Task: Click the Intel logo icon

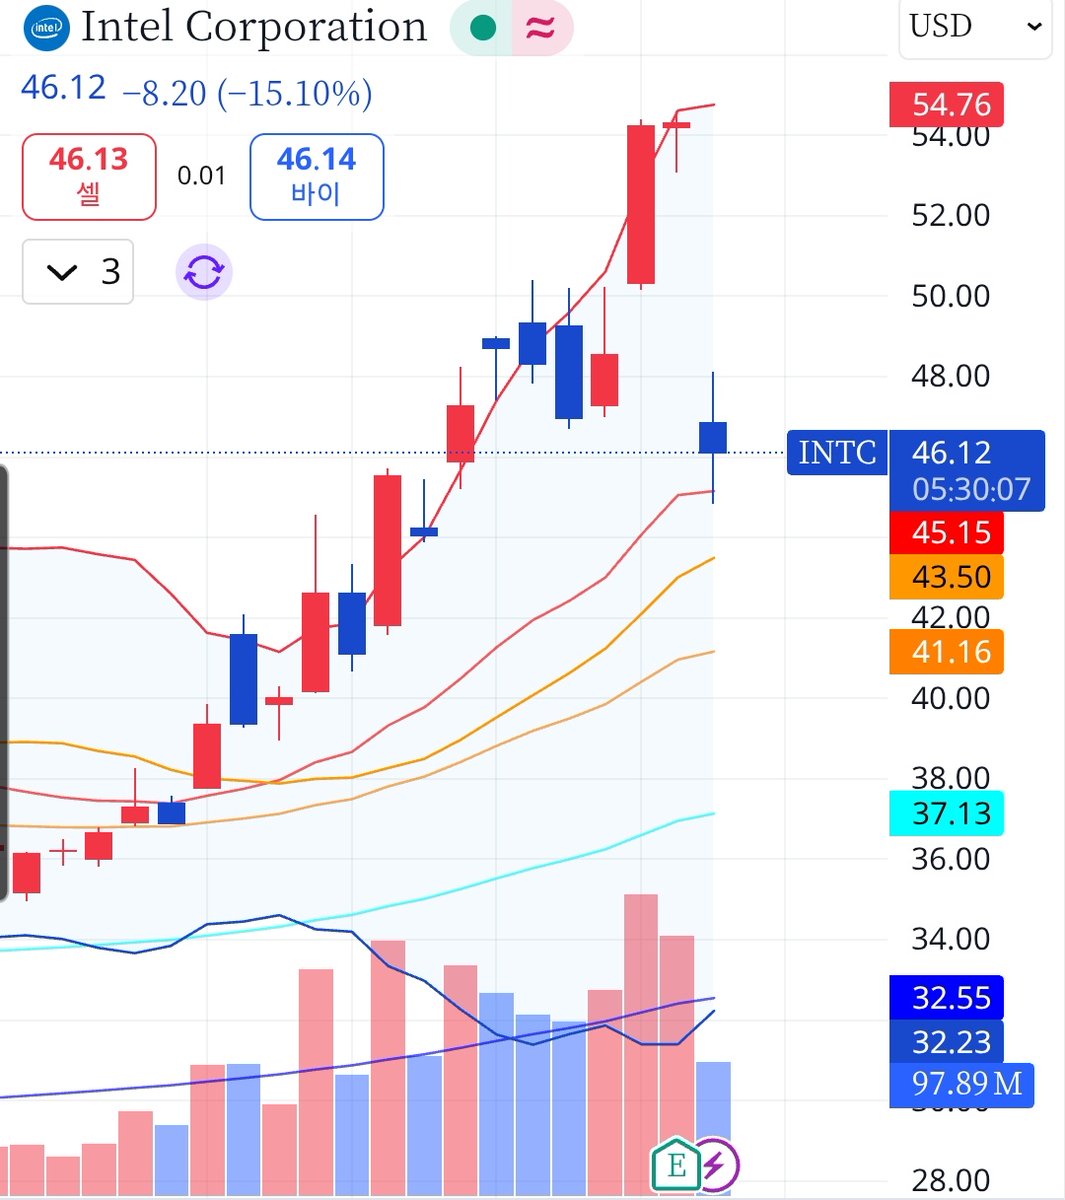Action: coord(44,27)
